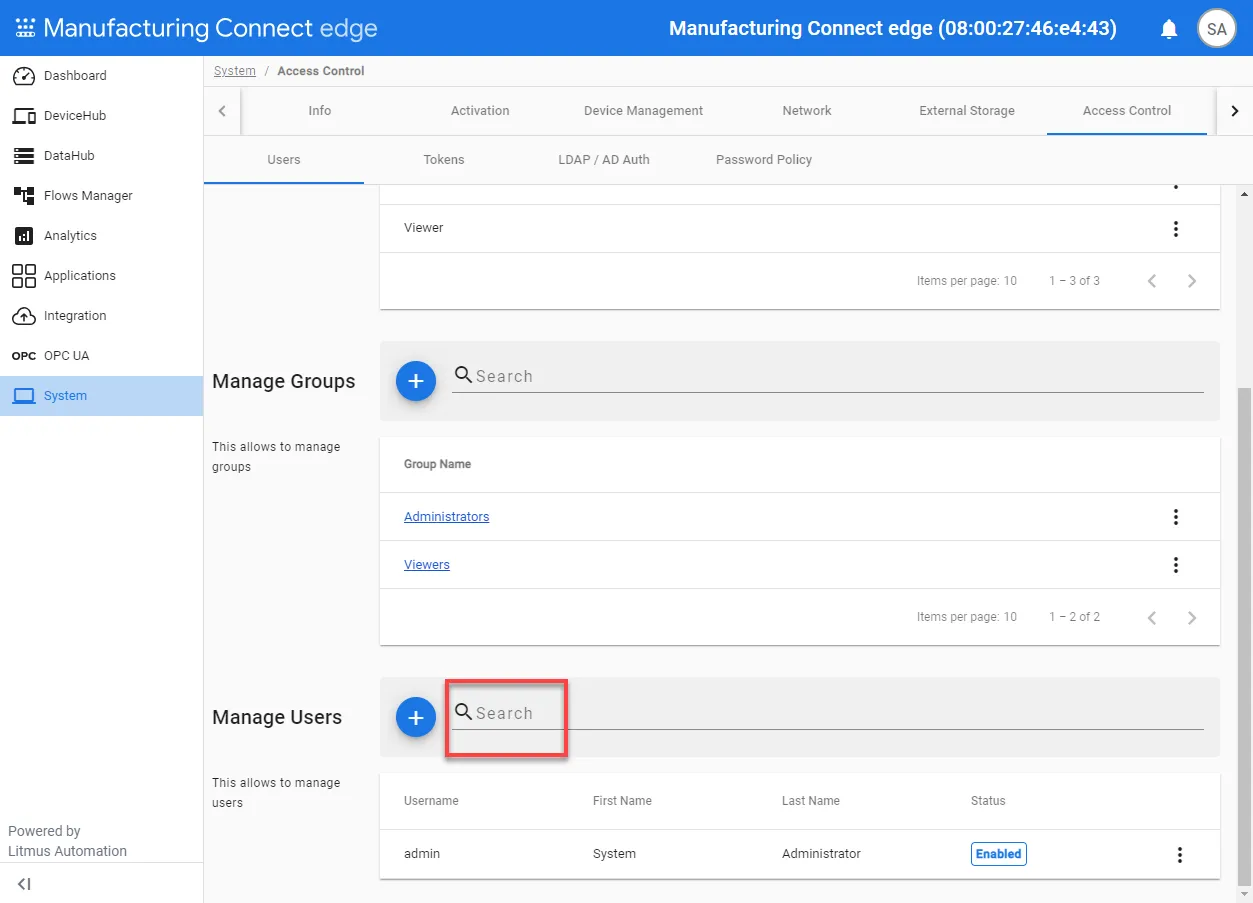Open the Administrators group link
1253x903 pixels.
click(447, 517)
